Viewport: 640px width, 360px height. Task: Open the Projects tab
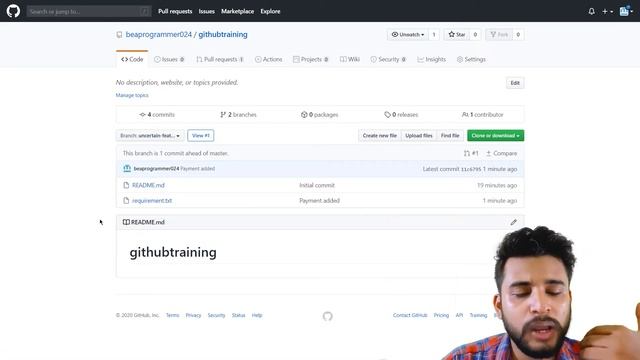pos(311,59)
